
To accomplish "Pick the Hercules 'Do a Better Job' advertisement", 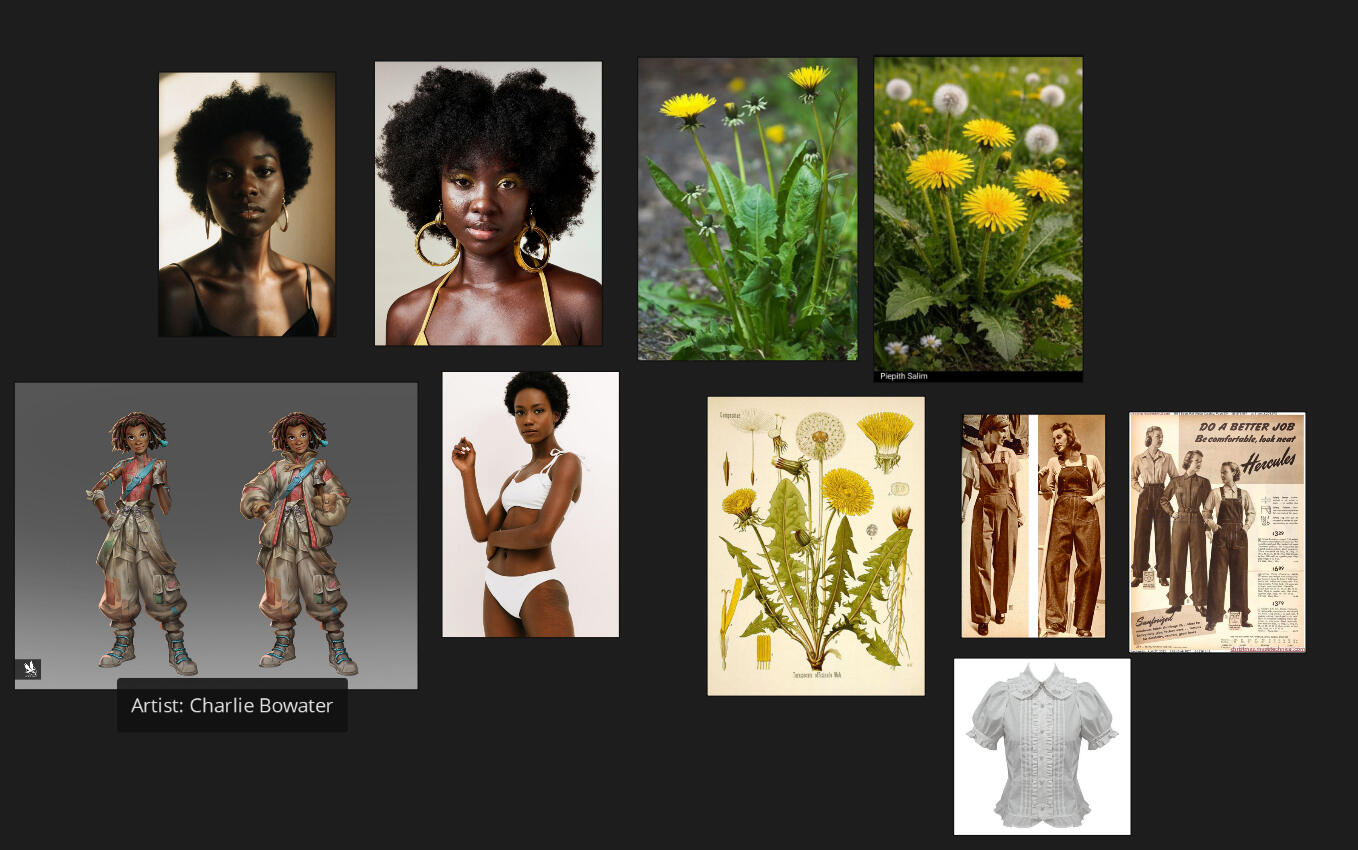I will point(1217,532).
